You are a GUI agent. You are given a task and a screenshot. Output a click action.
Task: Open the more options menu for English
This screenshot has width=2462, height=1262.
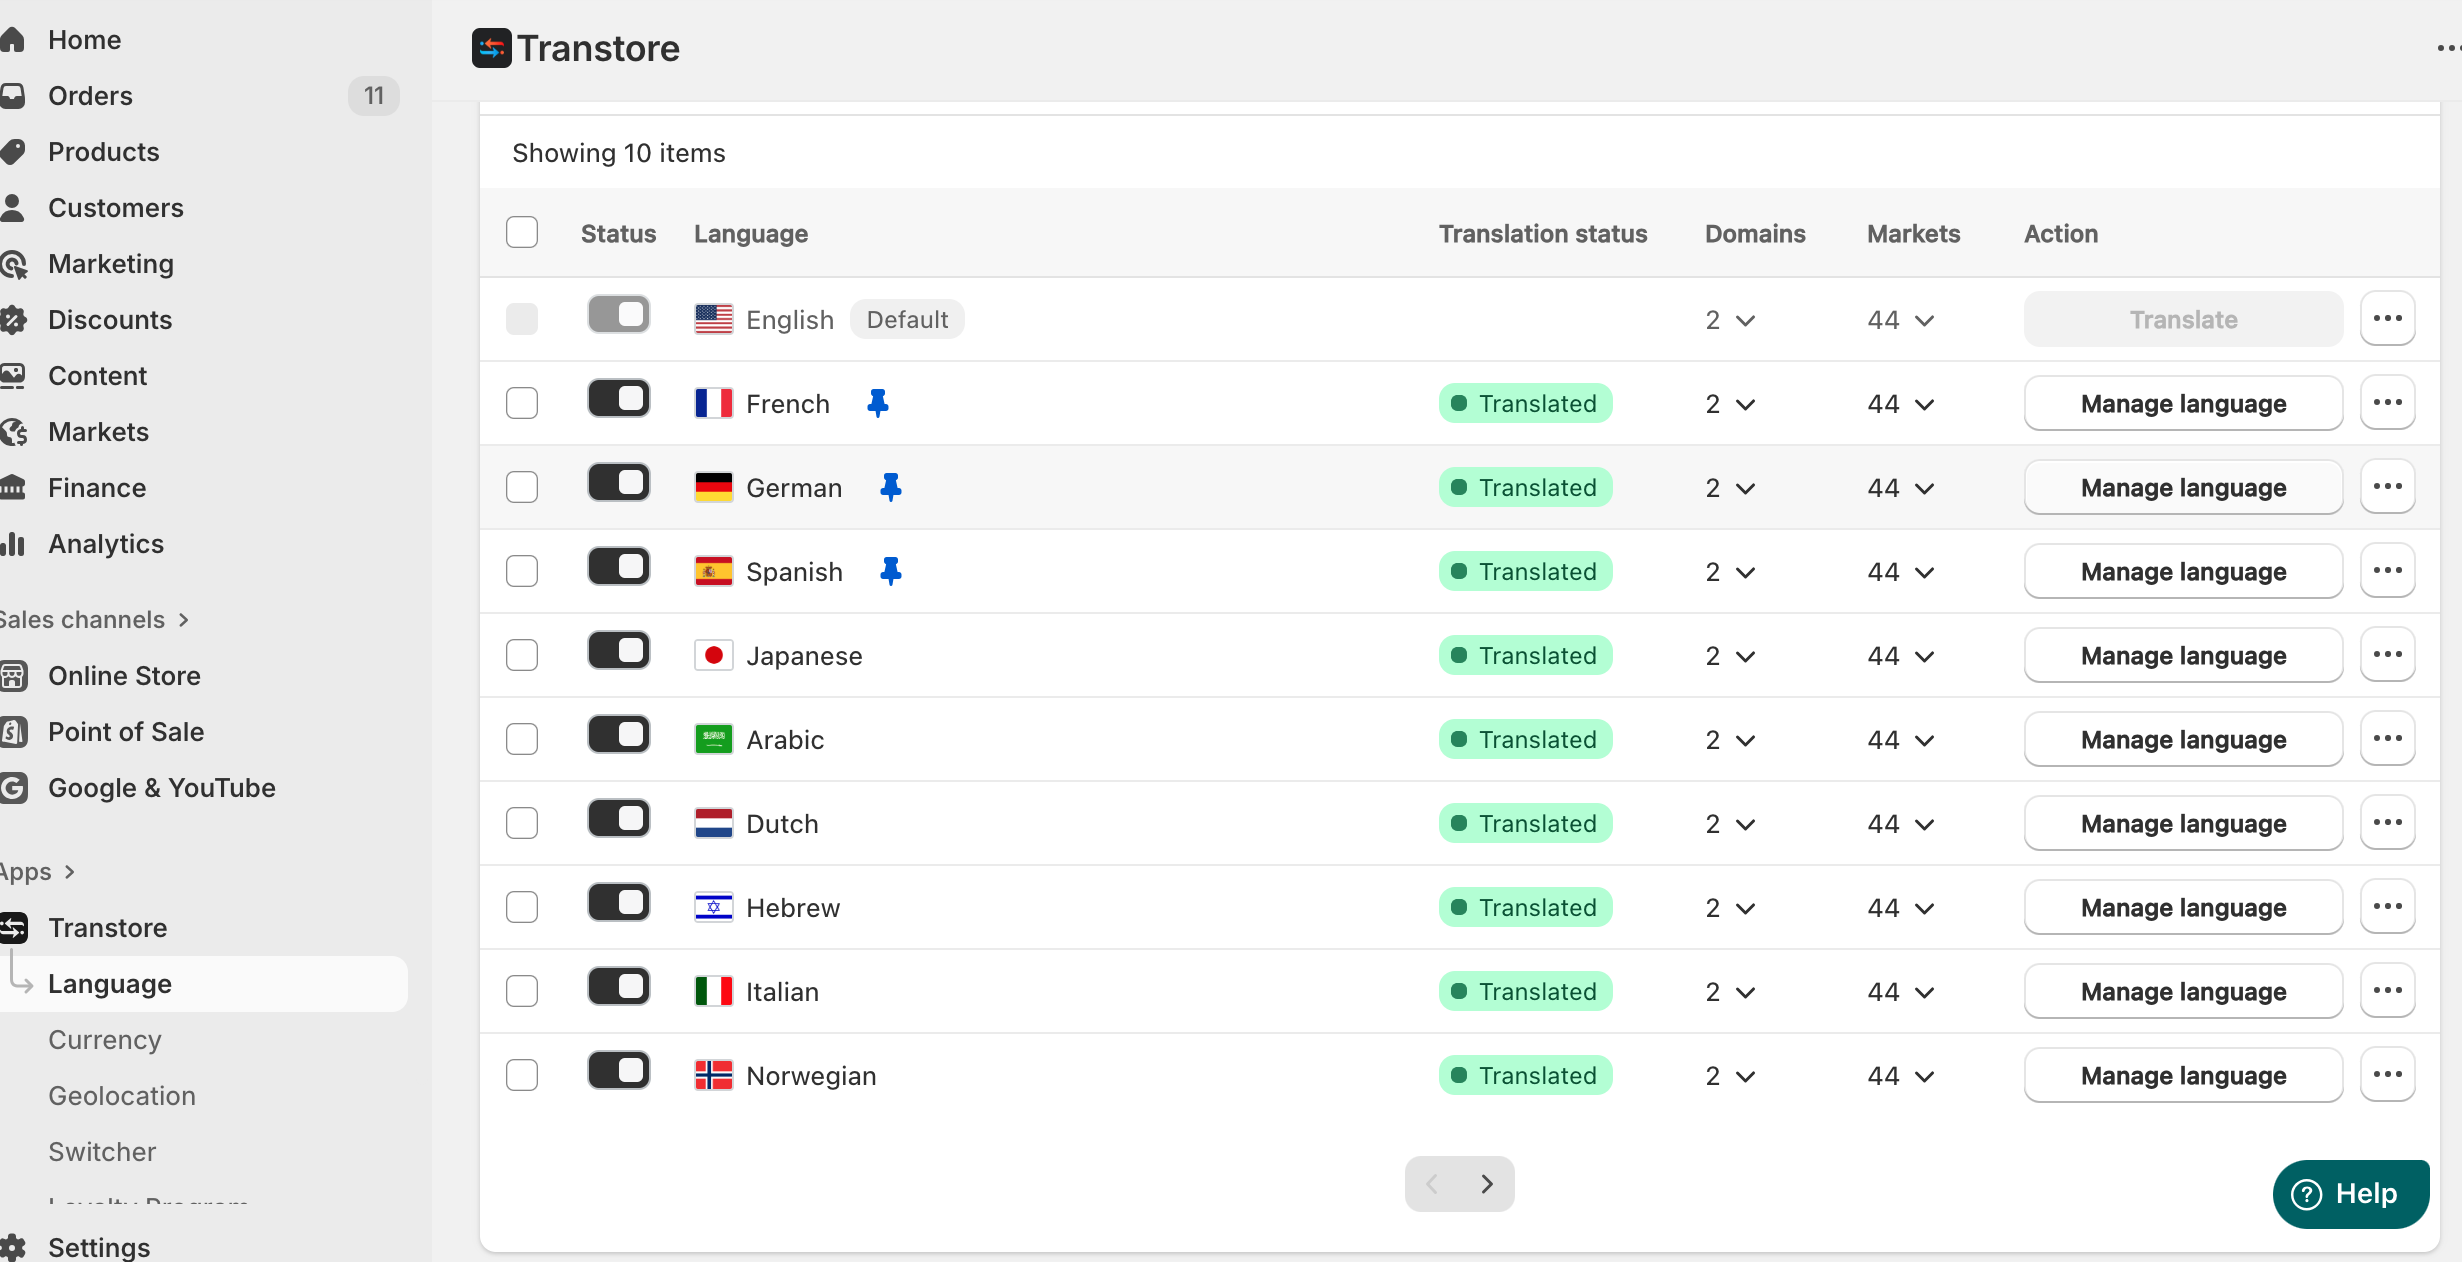(2387, 319)
